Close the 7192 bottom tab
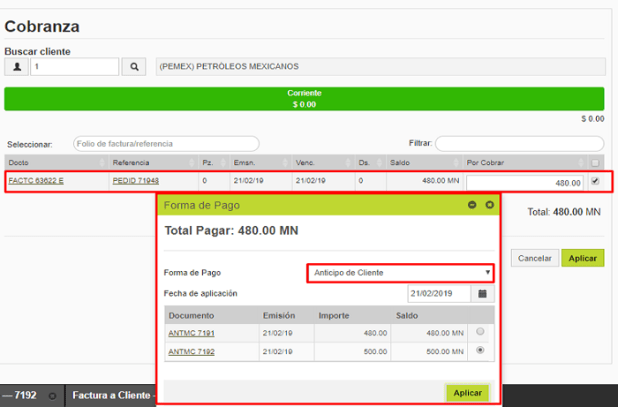This screenshot has width=618, height=407. pos(52,396)
